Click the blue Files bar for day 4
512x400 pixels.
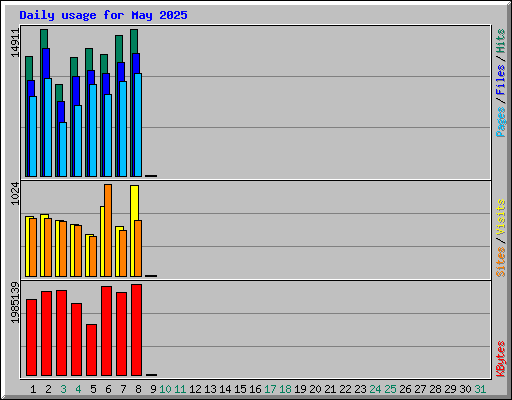75,91
